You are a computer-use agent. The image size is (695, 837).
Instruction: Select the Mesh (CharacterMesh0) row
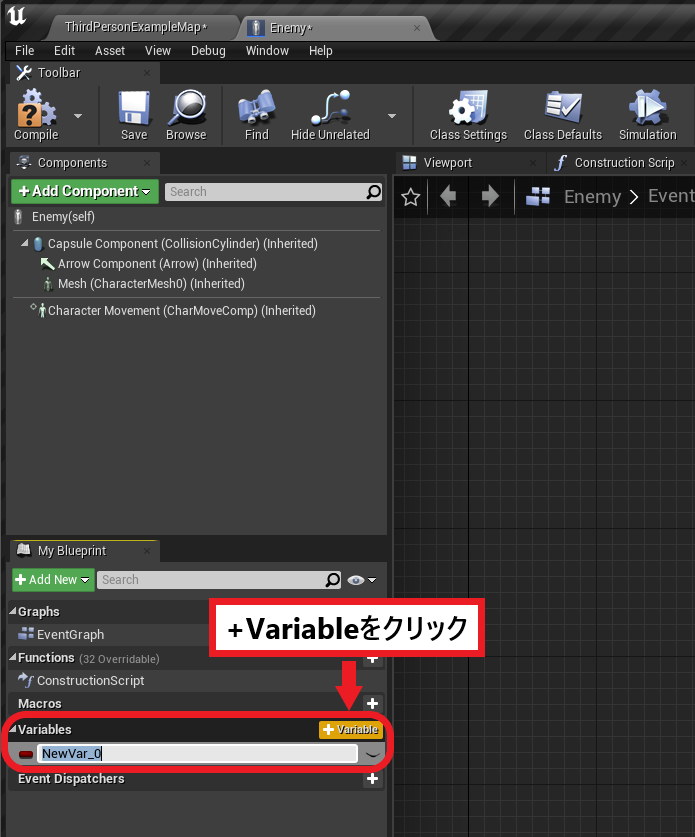151,283
